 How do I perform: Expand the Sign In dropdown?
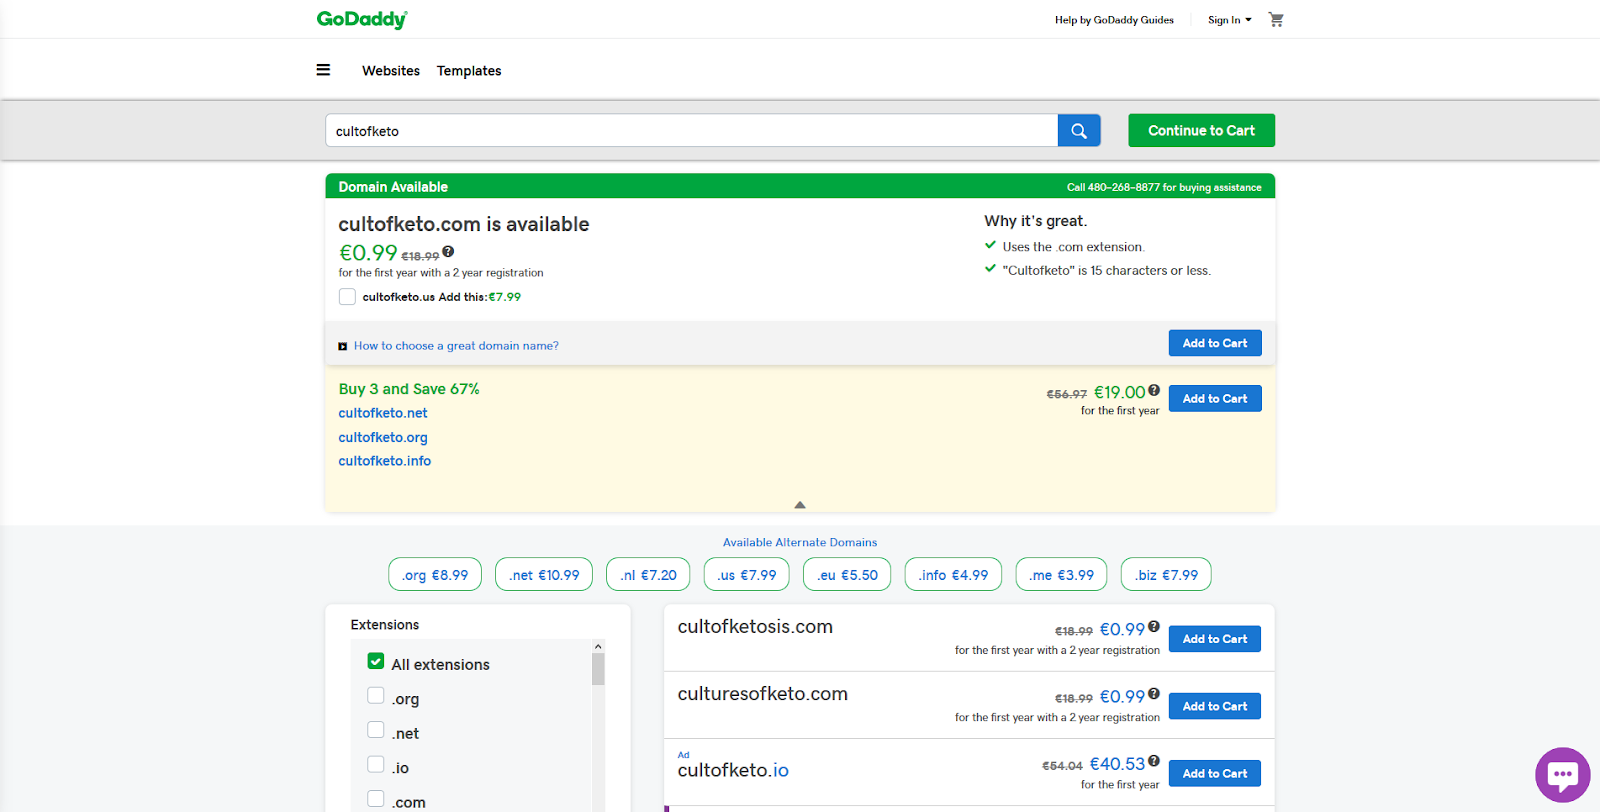point(1229,20)
